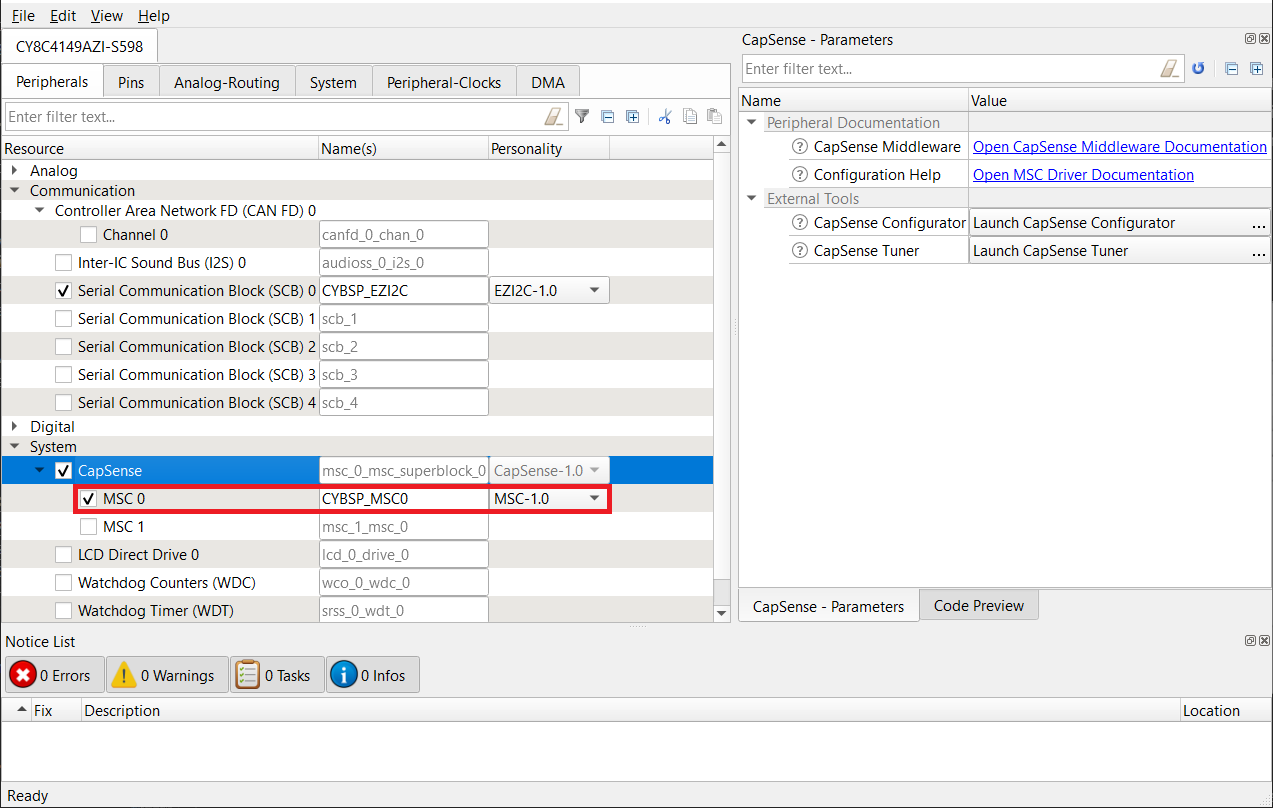Collapse all resources icon in Peripherals toolbar

(607, 117)
